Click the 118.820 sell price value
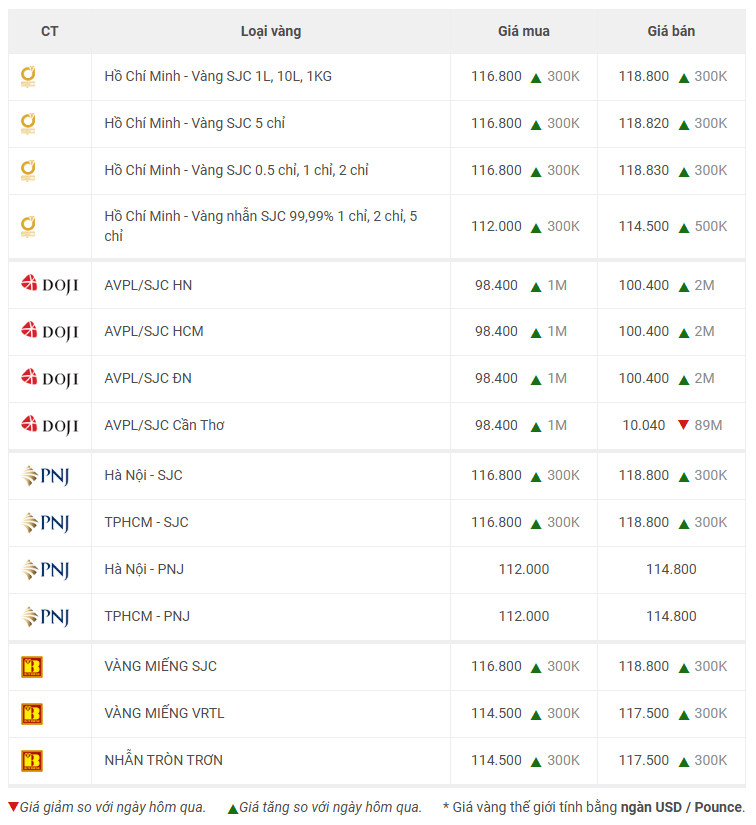The height and width of the screenshot is (825, 756). pyautogui.click(x=644, y=124)
